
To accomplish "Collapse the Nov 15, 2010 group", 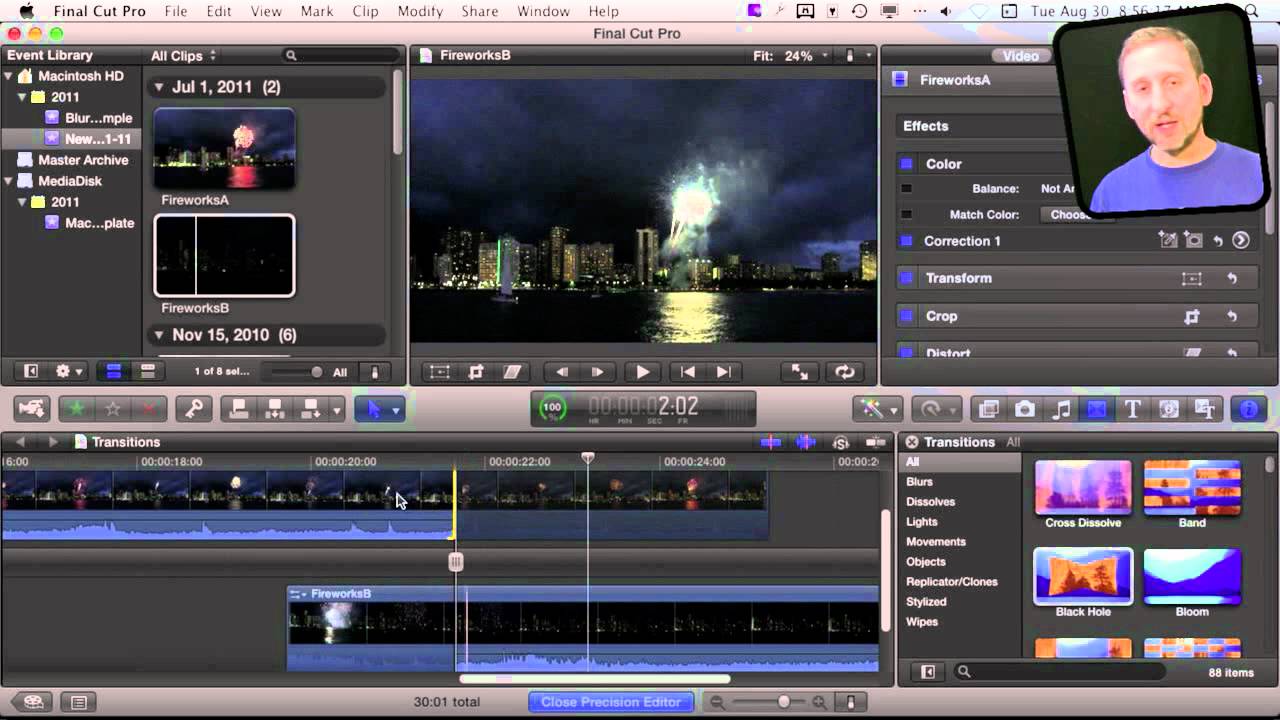I will click(158, 335).
